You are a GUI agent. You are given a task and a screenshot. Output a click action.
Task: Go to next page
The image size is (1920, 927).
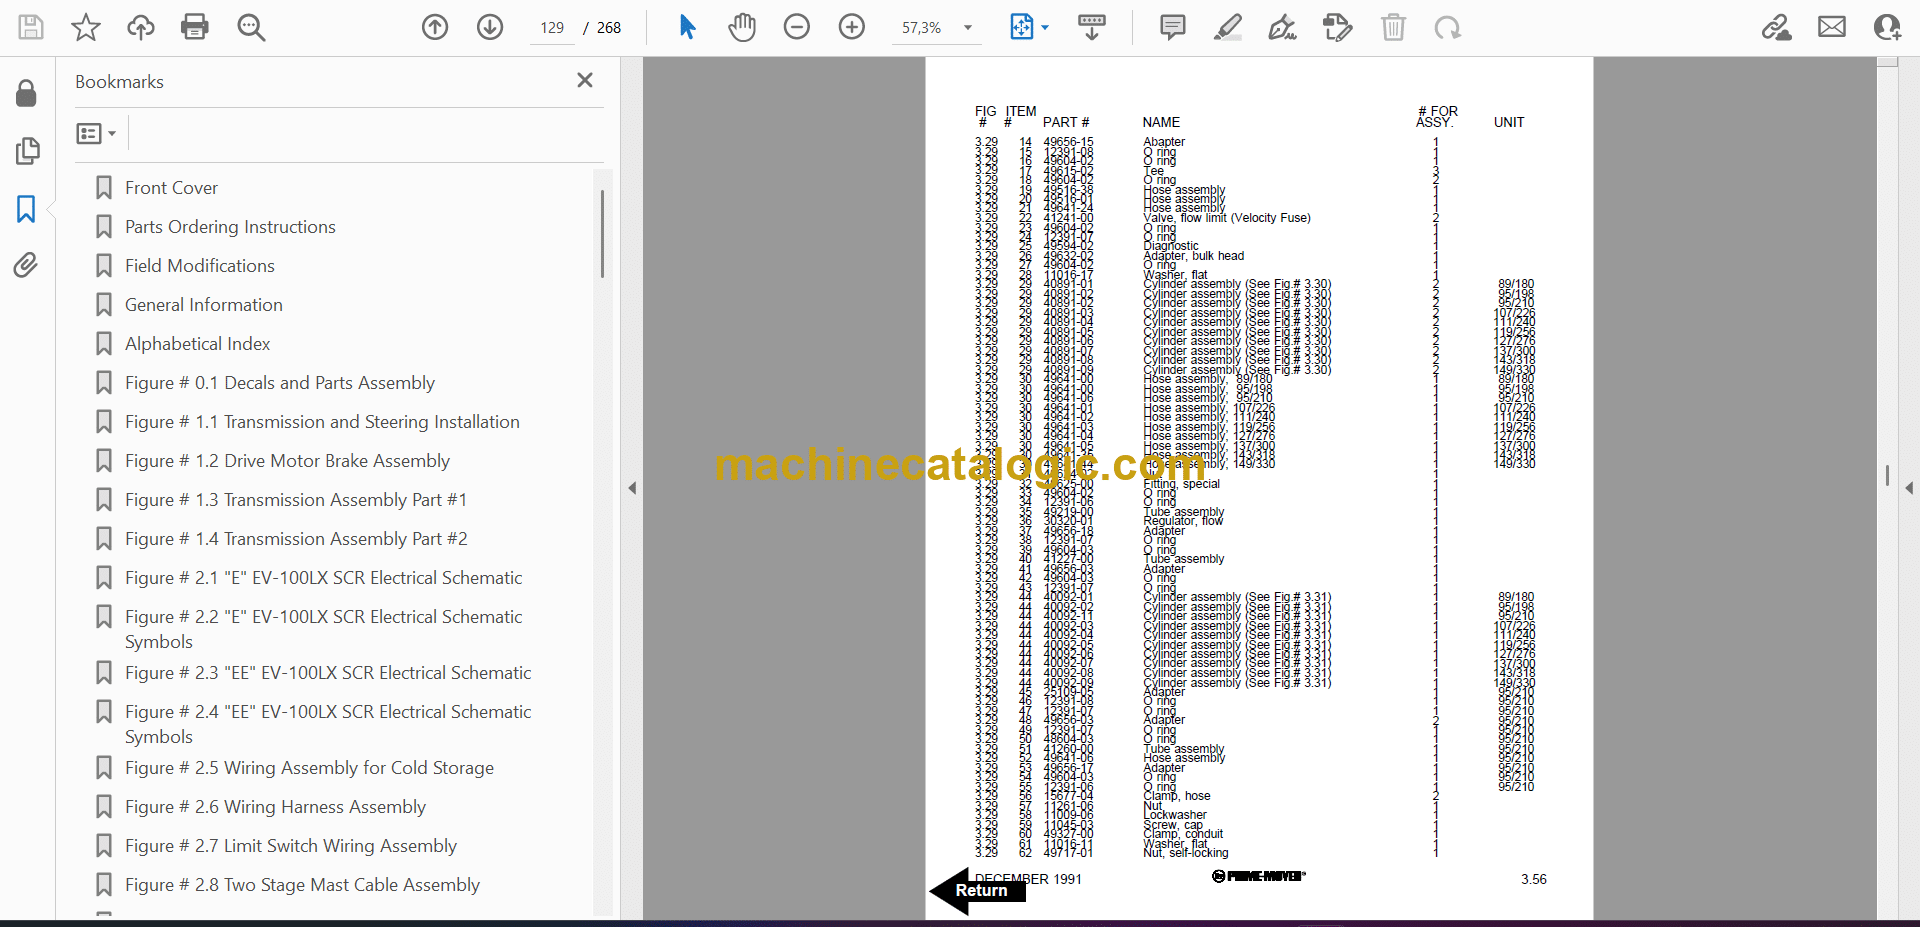490,27
